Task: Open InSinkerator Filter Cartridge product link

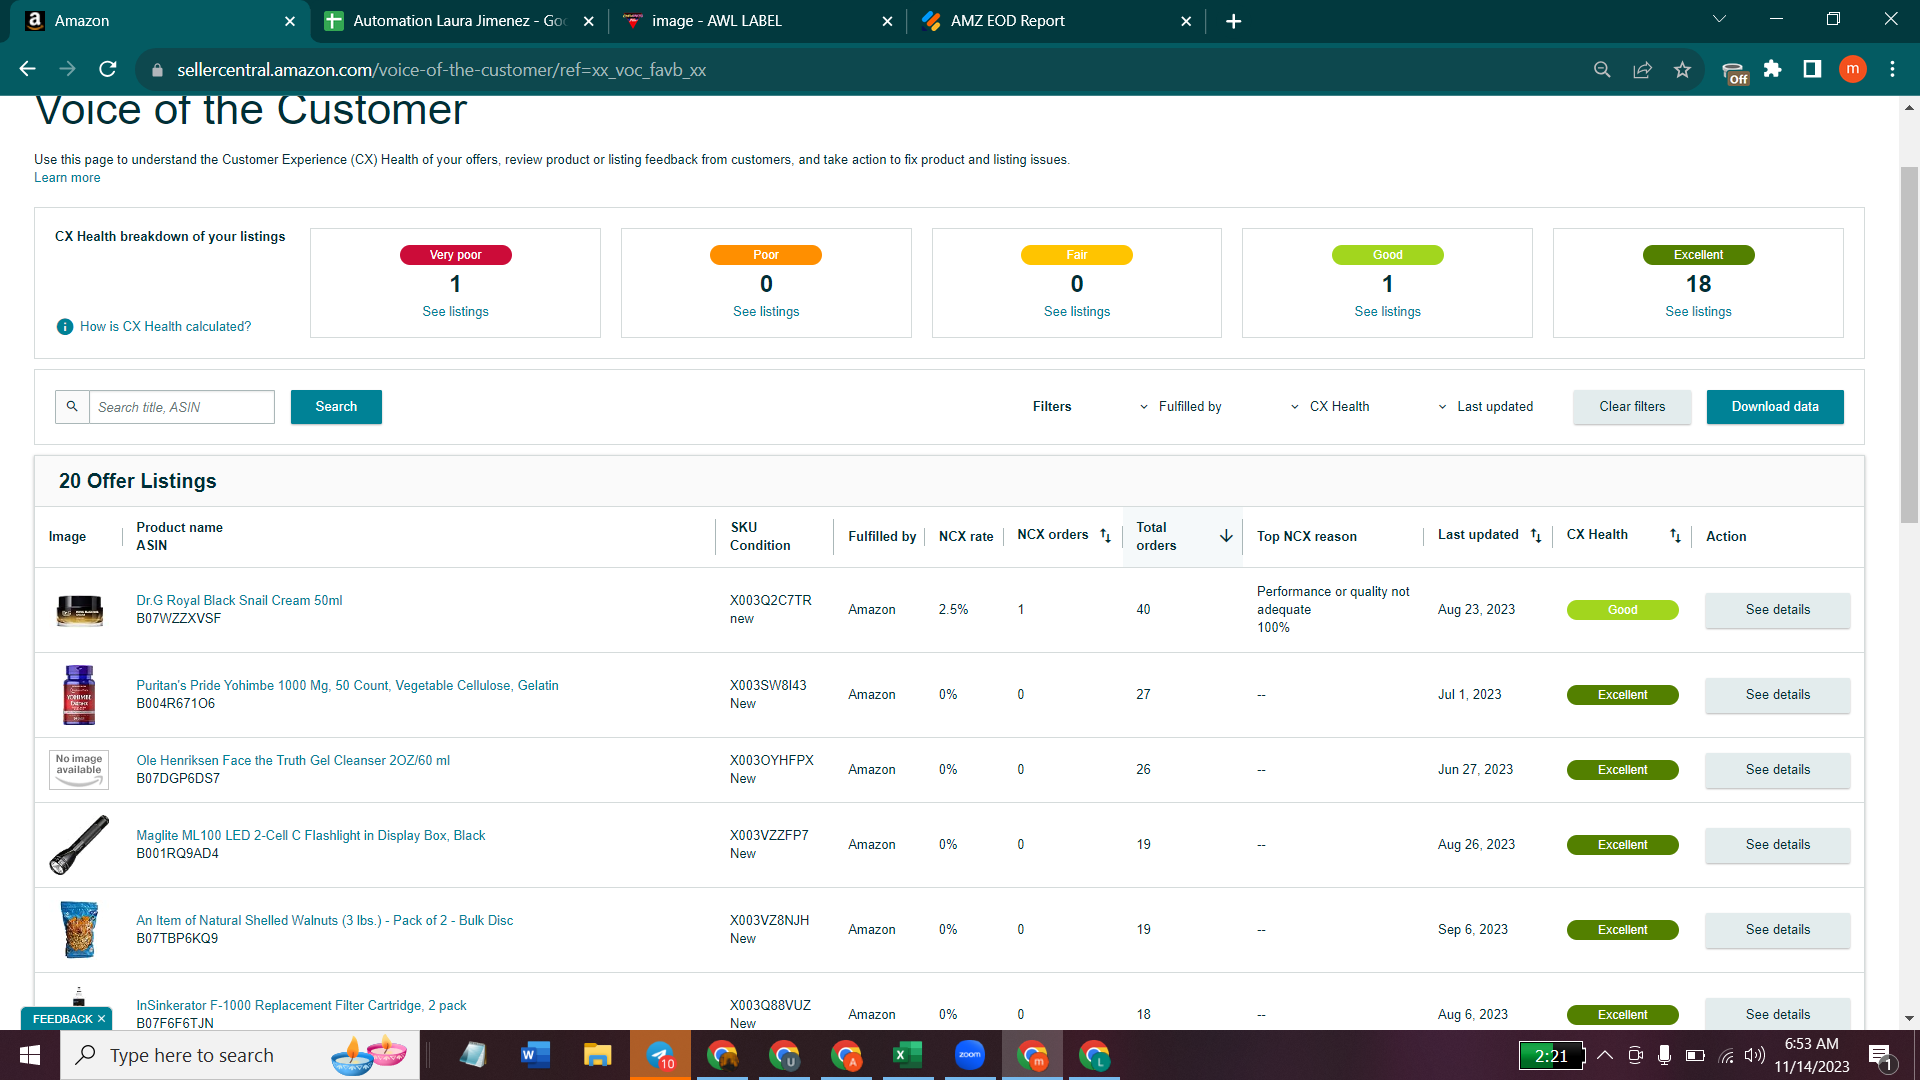Action: coord(301,1006)
